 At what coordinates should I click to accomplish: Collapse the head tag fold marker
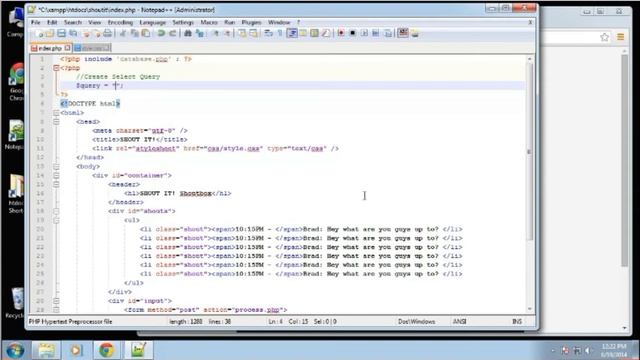click(56, 122)
